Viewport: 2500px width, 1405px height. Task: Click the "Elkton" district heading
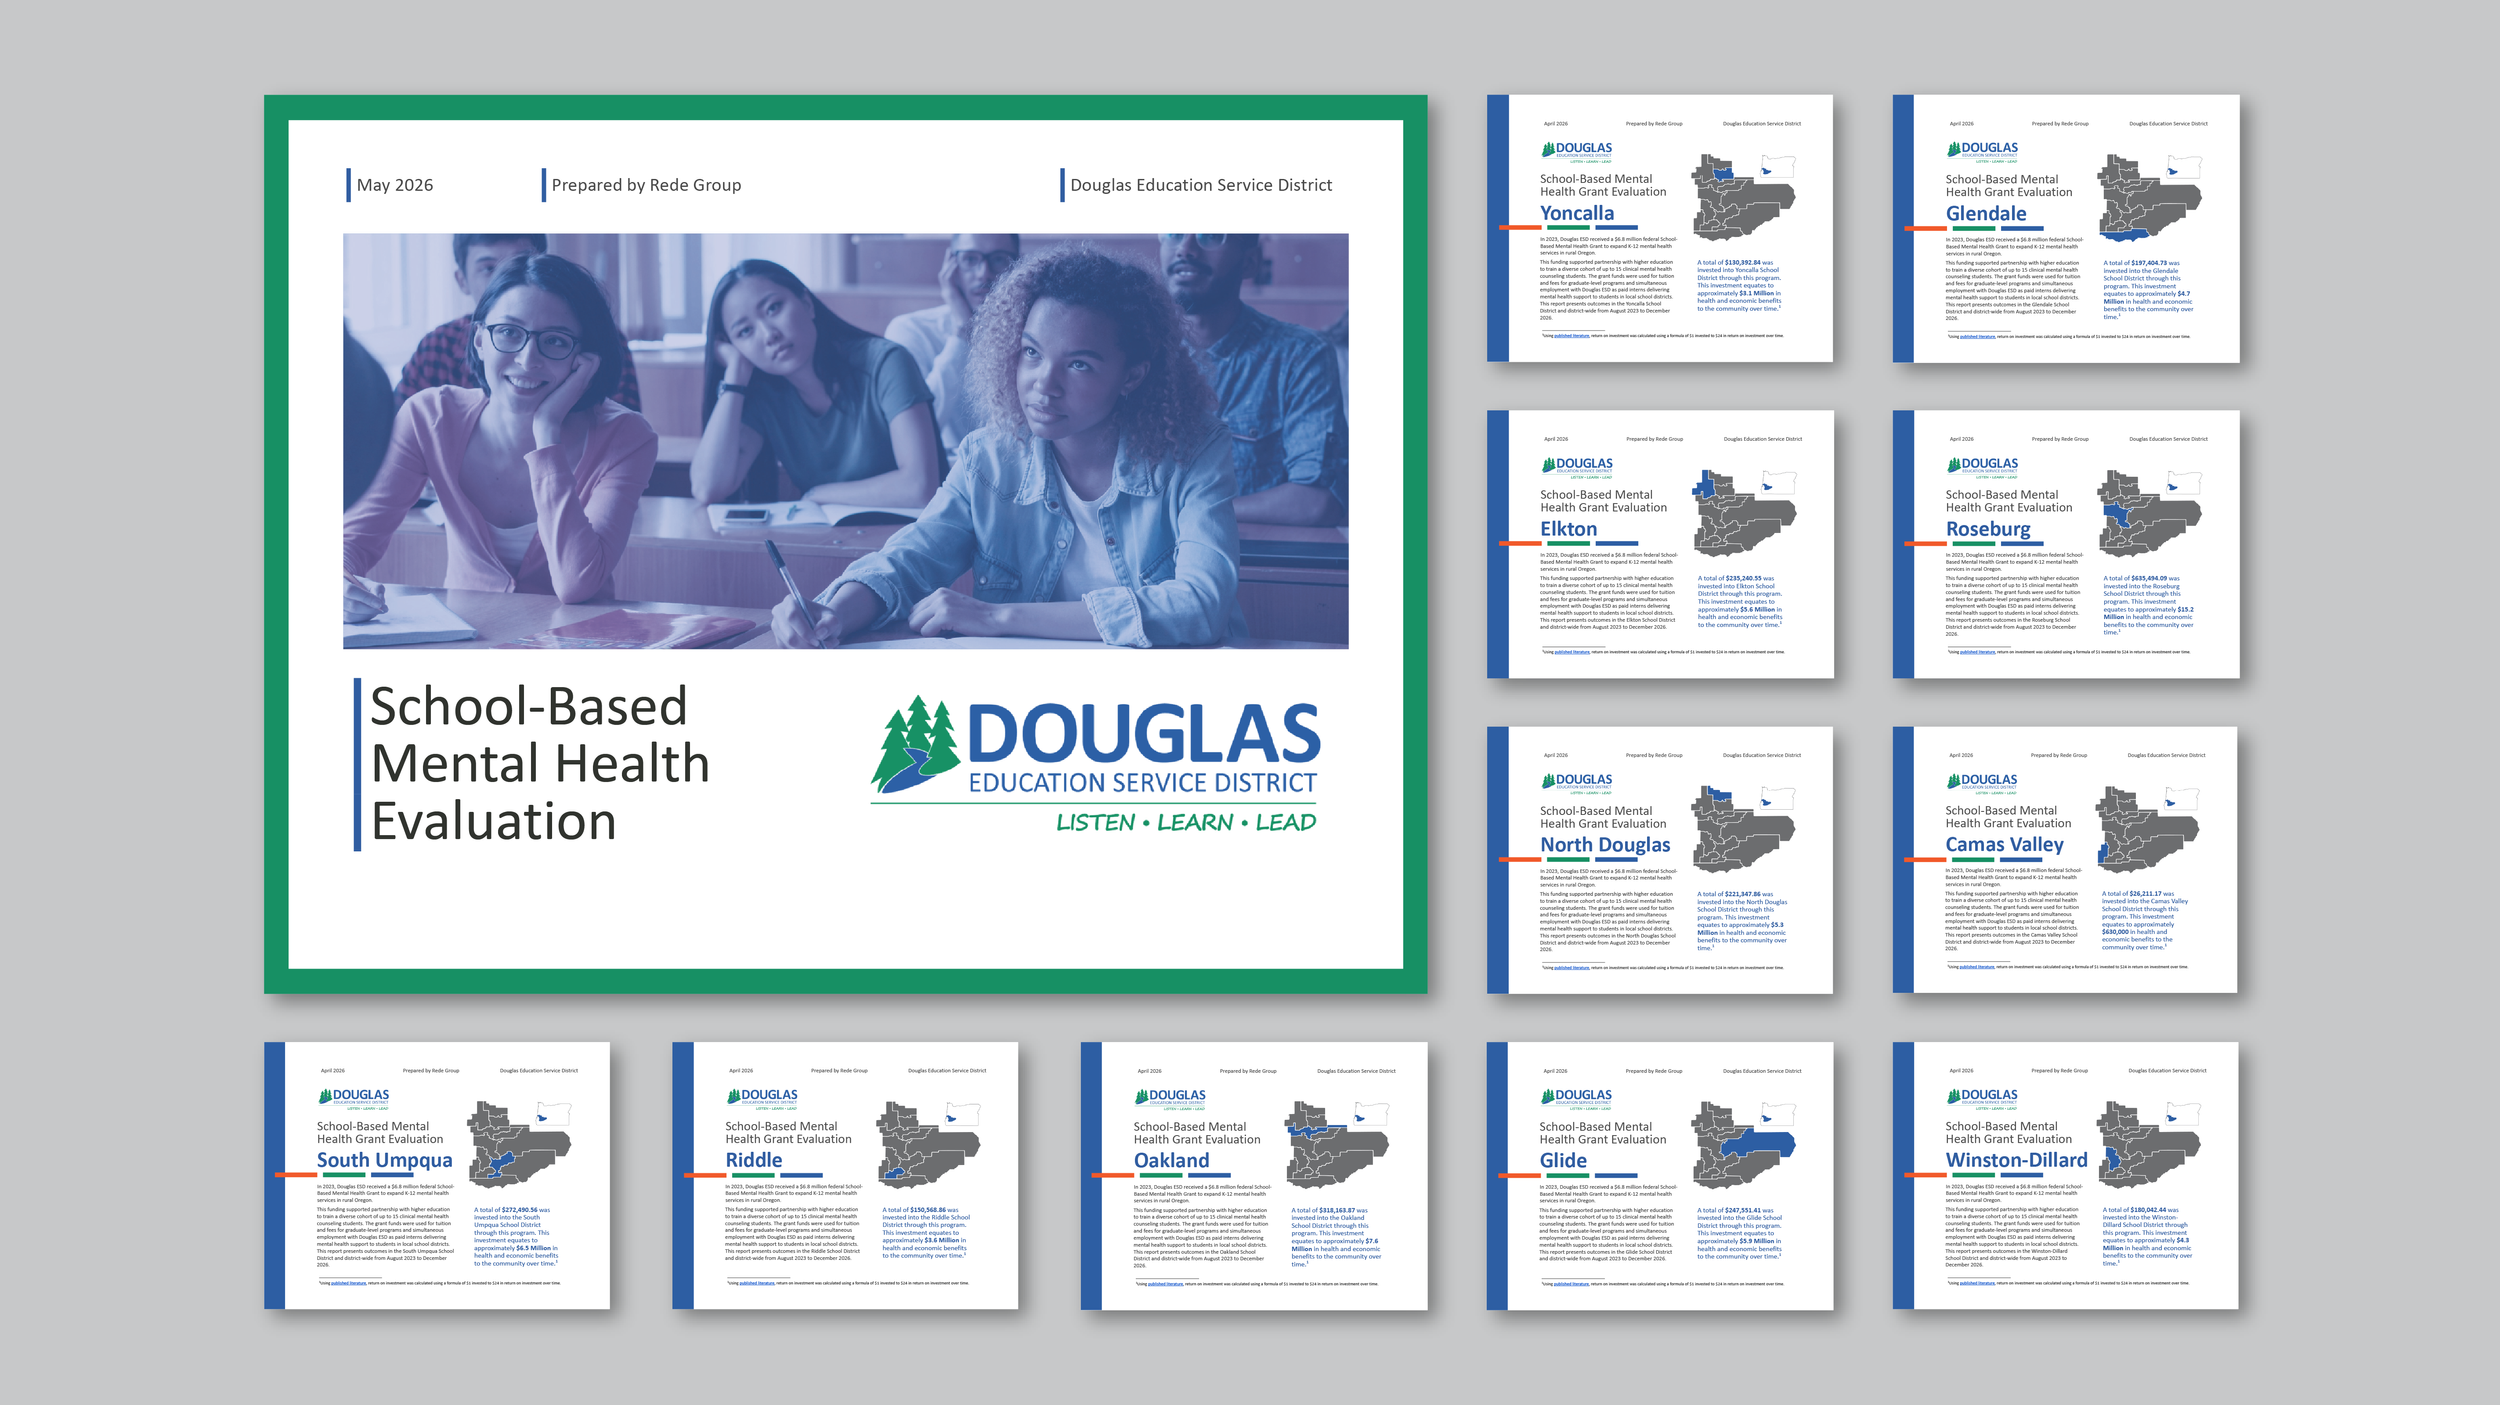click(1569, 529)
